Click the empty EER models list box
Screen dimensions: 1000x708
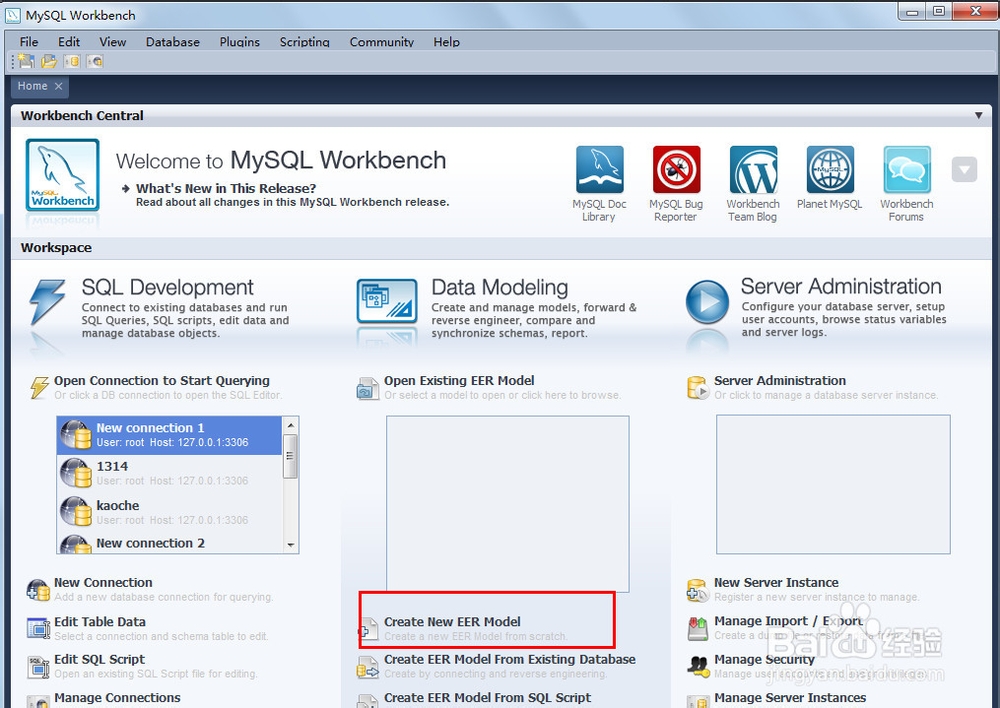point(508,504)
